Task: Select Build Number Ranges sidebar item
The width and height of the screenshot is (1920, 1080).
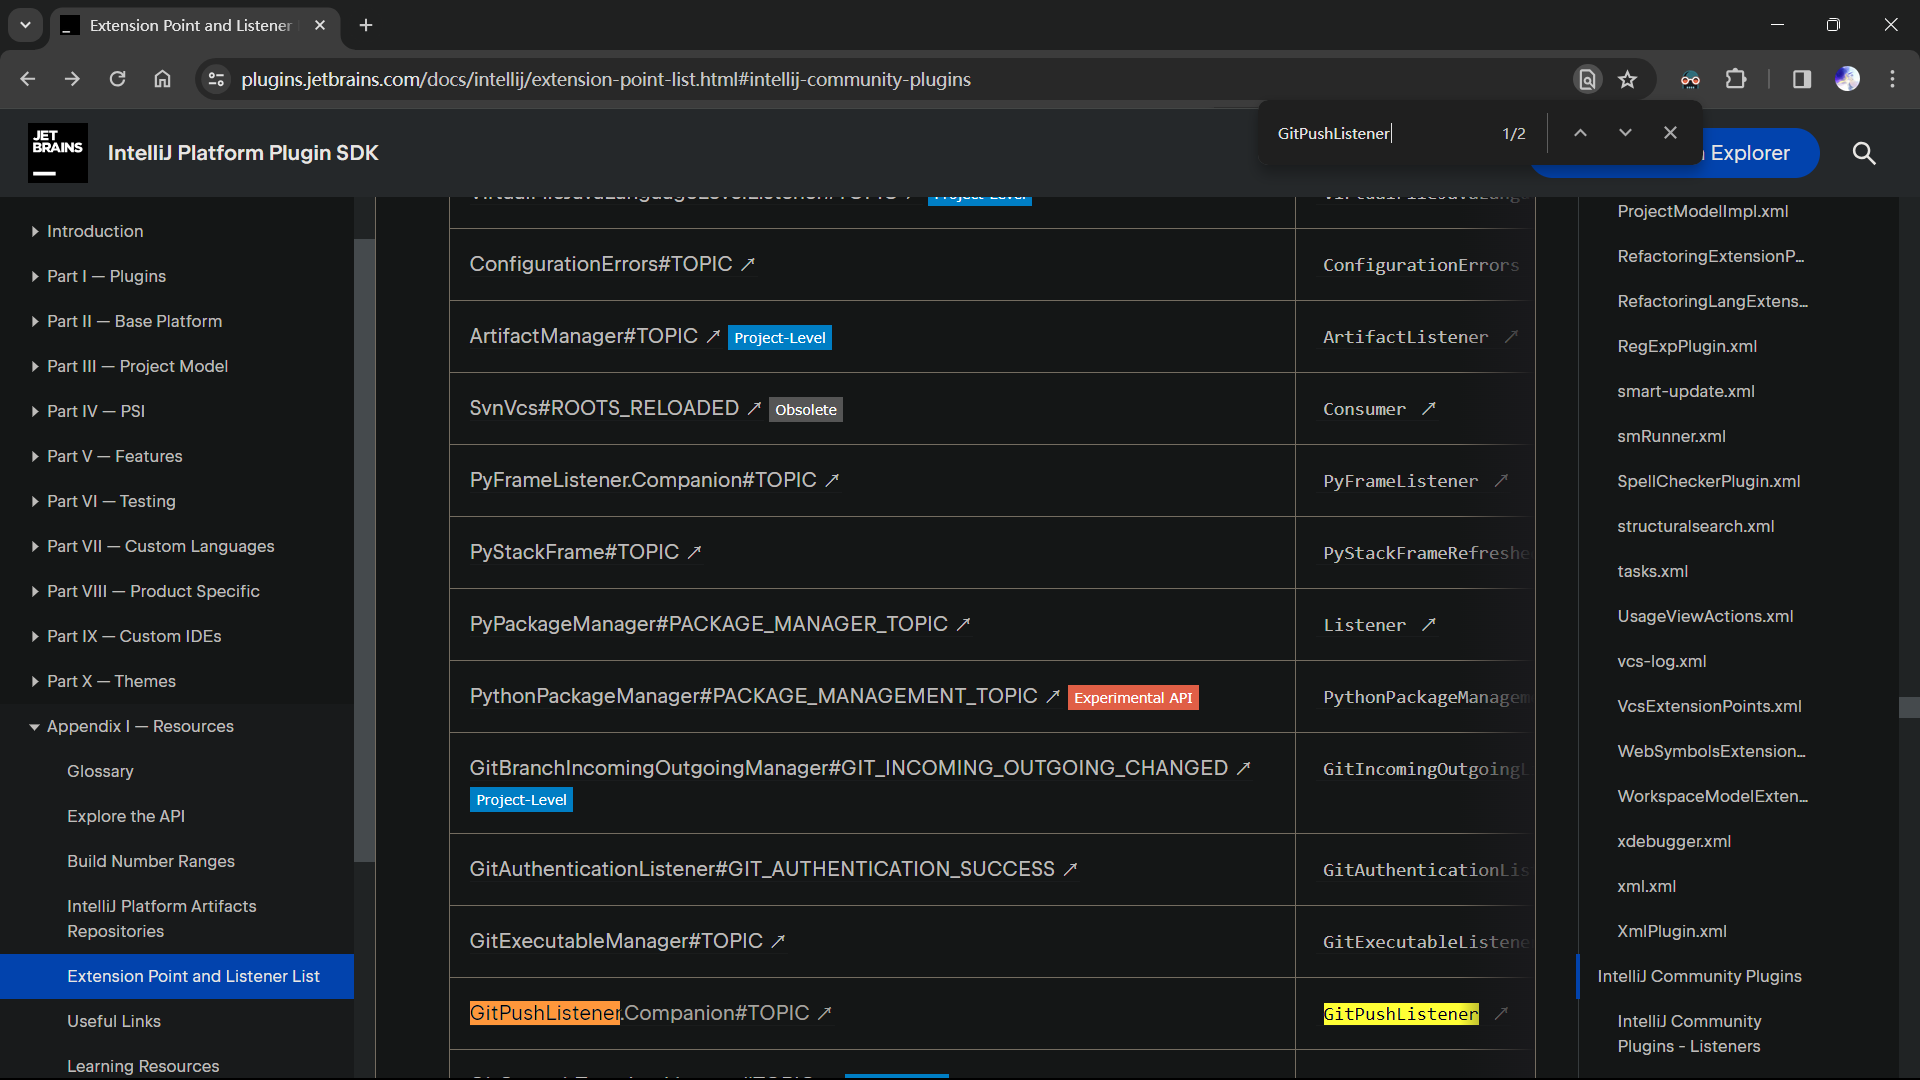Action: pos(151,861)
